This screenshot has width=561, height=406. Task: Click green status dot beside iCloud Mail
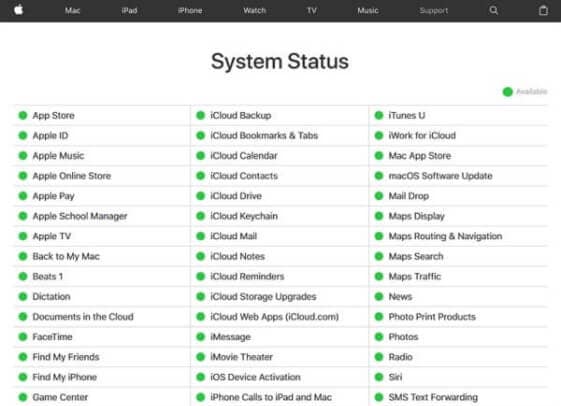tap(201, 236)
